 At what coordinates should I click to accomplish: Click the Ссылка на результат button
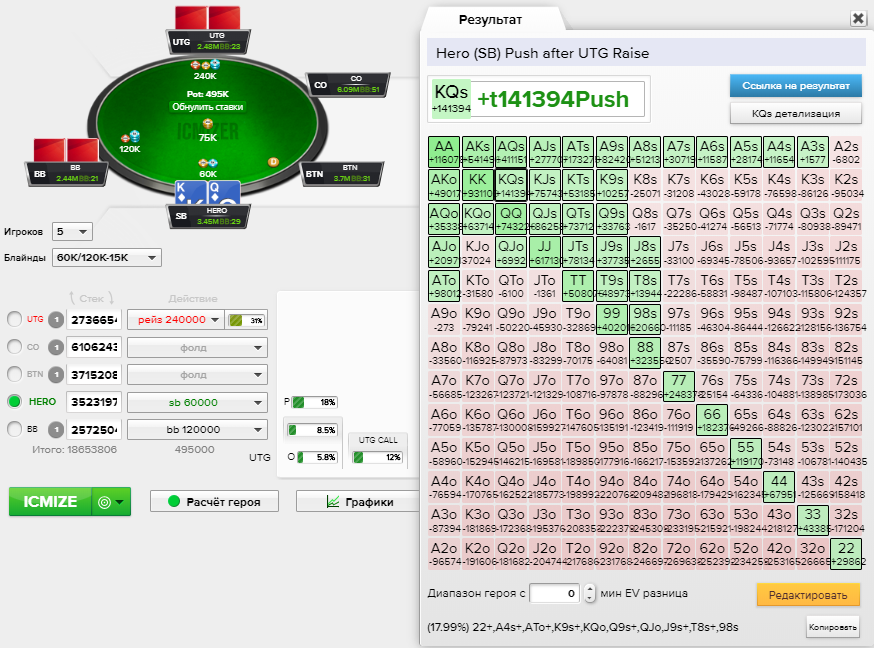[x=795, y=86]
